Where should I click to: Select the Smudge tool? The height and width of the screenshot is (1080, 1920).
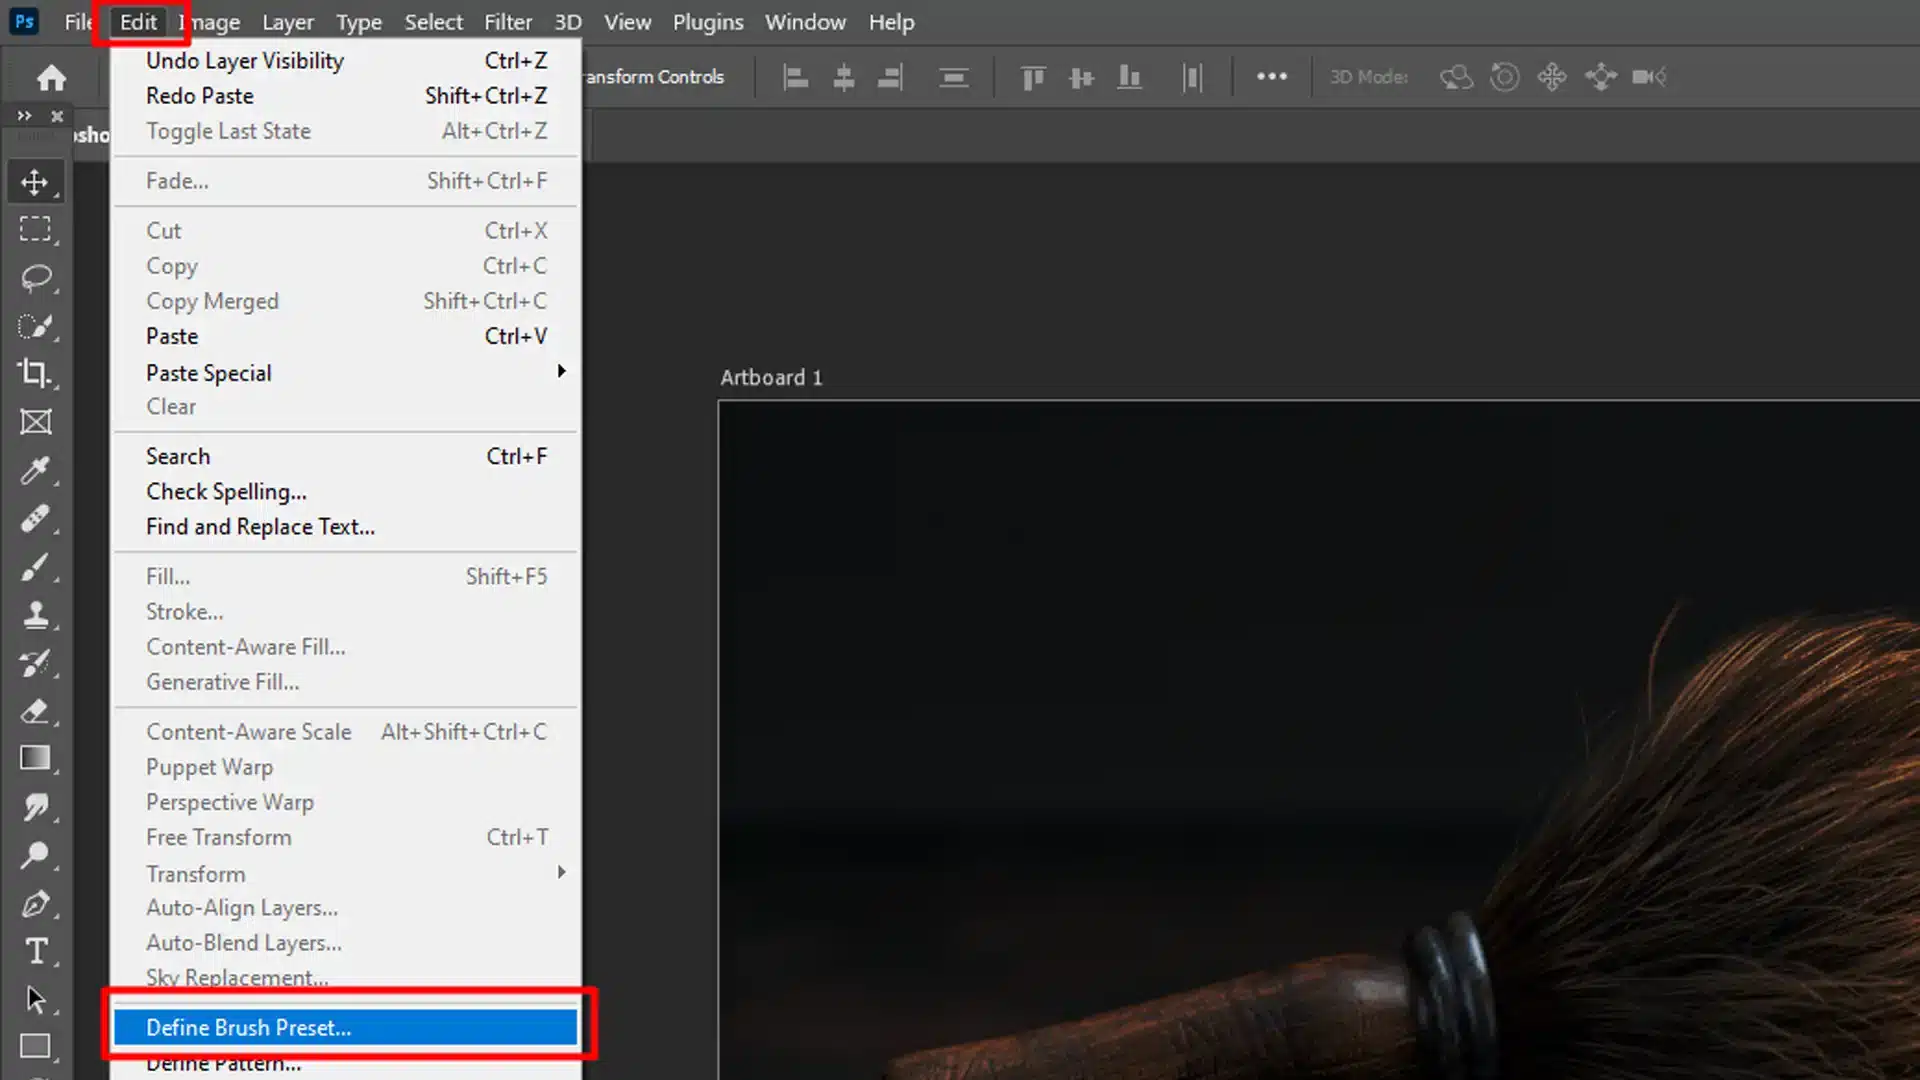(x=35, y=807)
